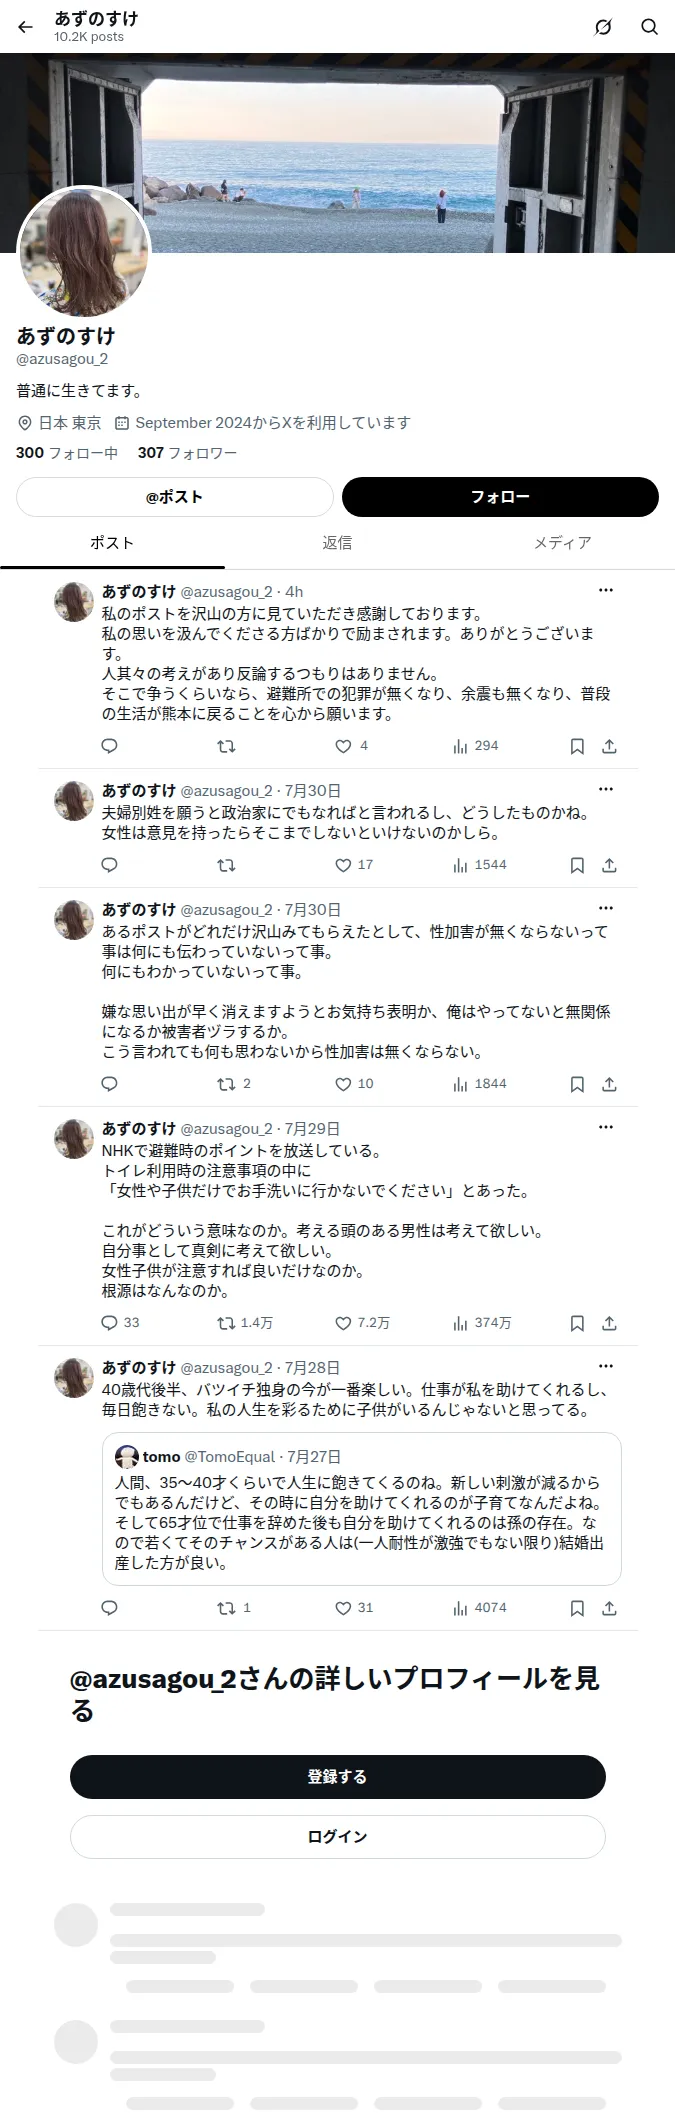
Task: Open the profile avatar photo
Action: (84, 252)
